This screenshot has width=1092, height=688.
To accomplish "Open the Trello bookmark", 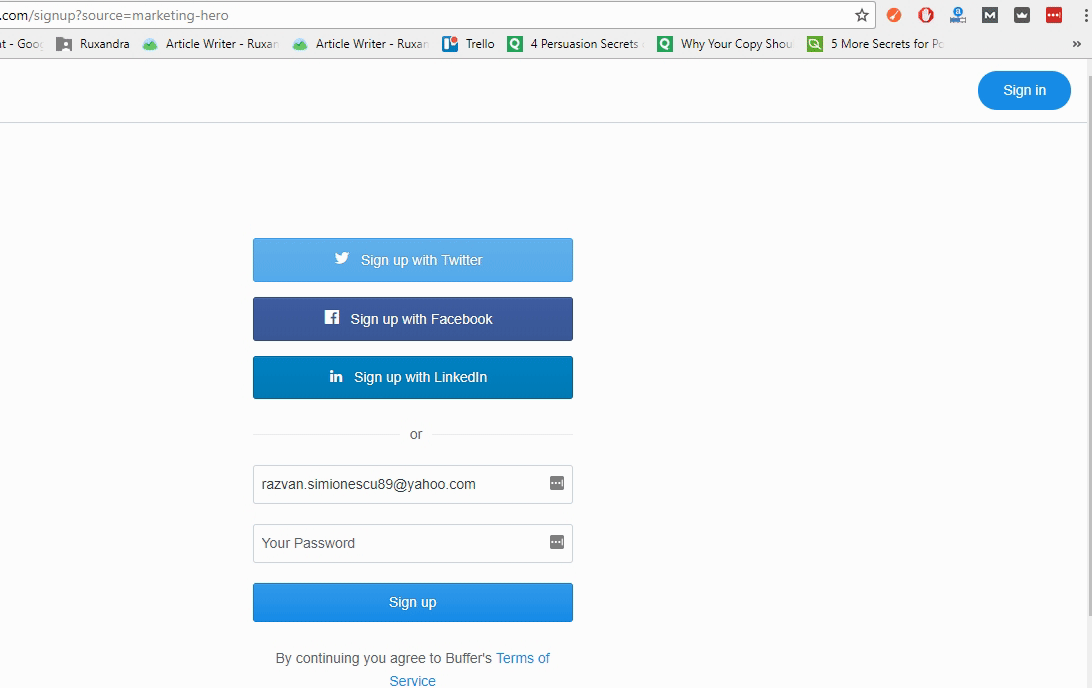I will pyautogui.click(x=469, y=44).
